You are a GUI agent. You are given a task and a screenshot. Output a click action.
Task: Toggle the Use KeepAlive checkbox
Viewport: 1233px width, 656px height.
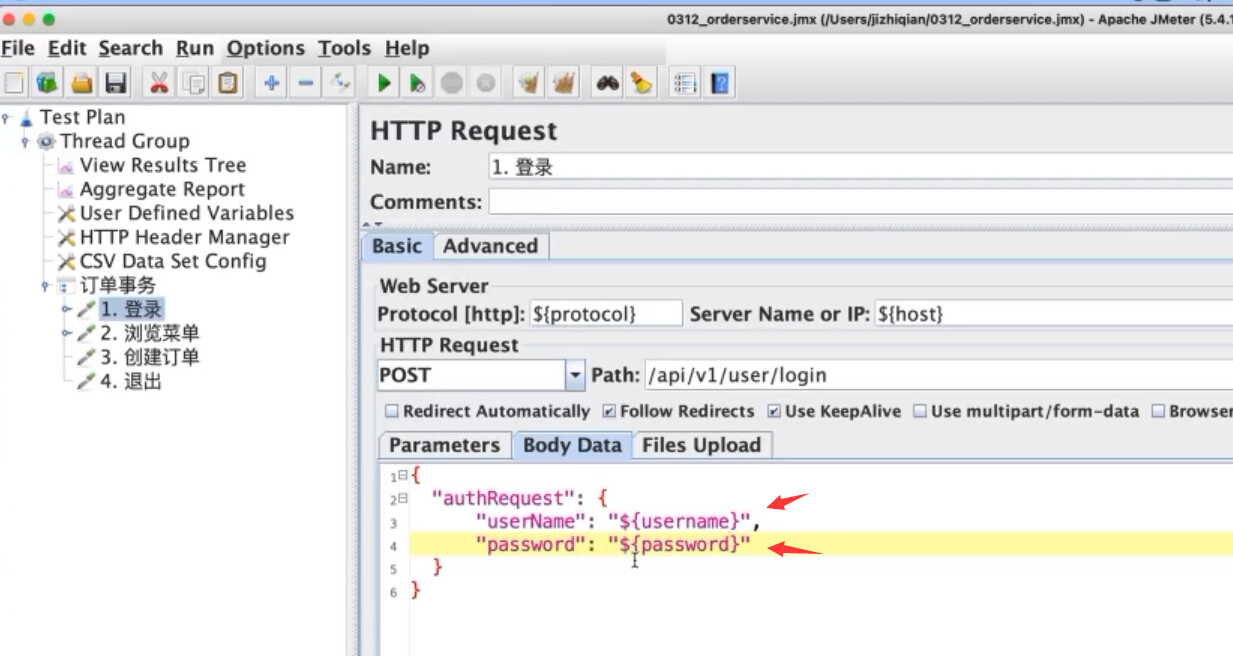(x=774, y=411)
